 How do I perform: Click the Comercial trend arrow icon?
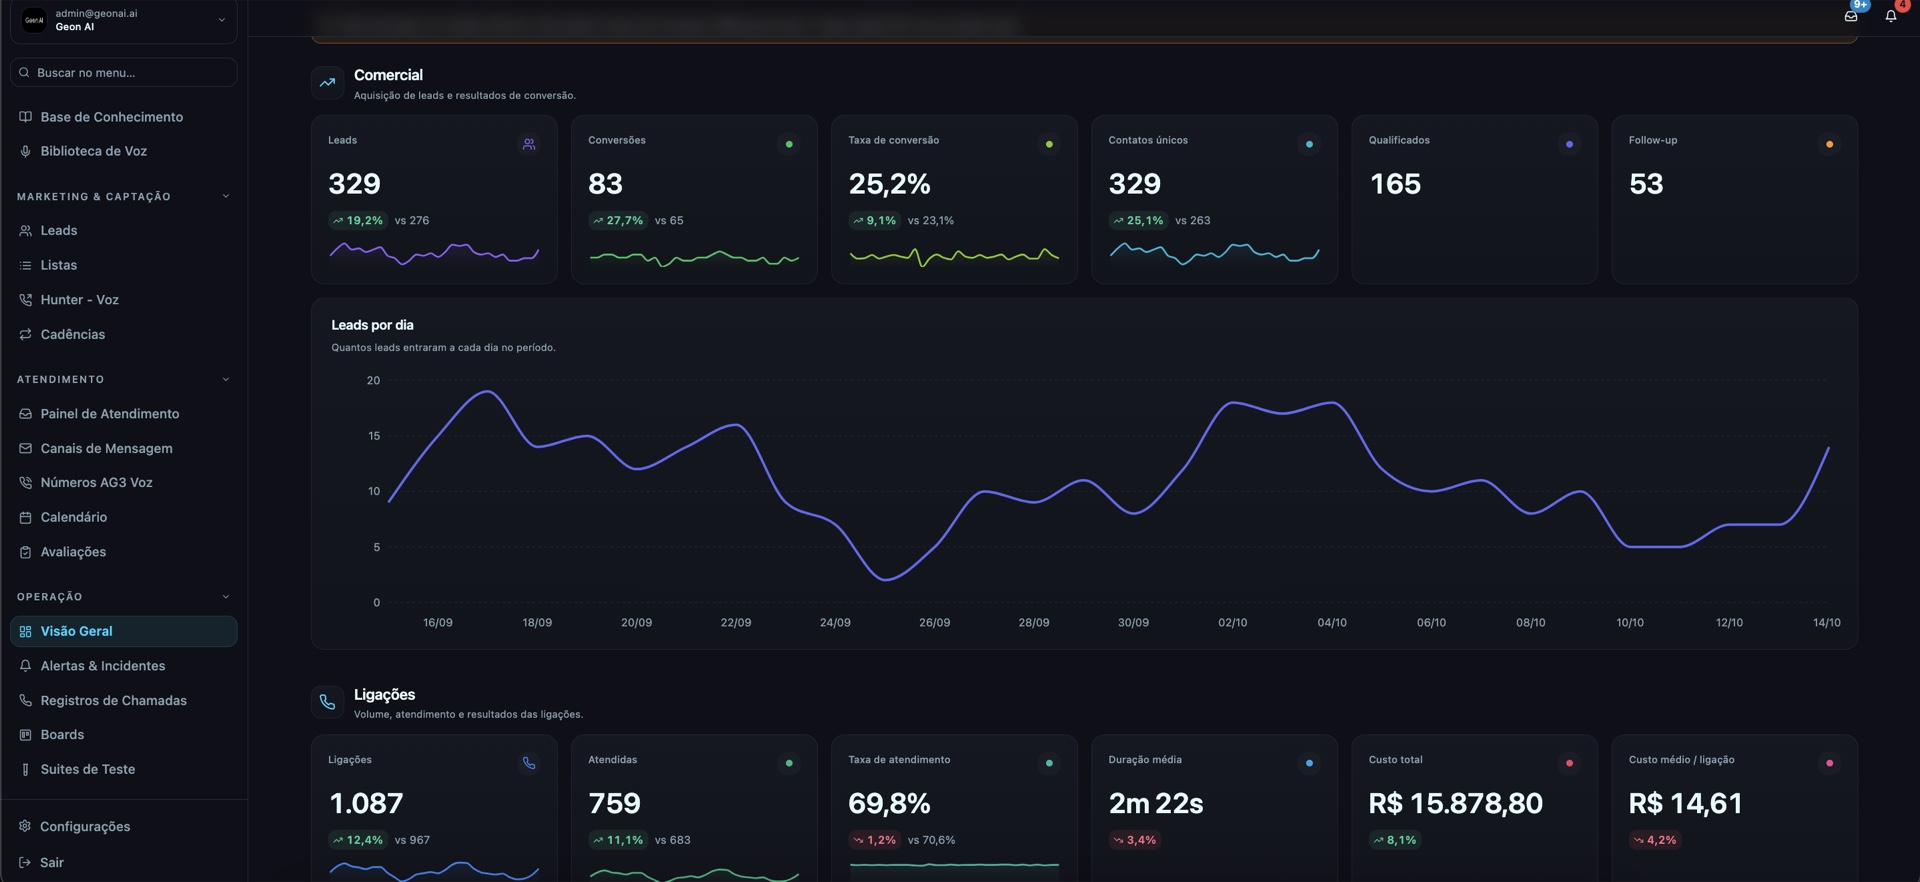(327, 83)
